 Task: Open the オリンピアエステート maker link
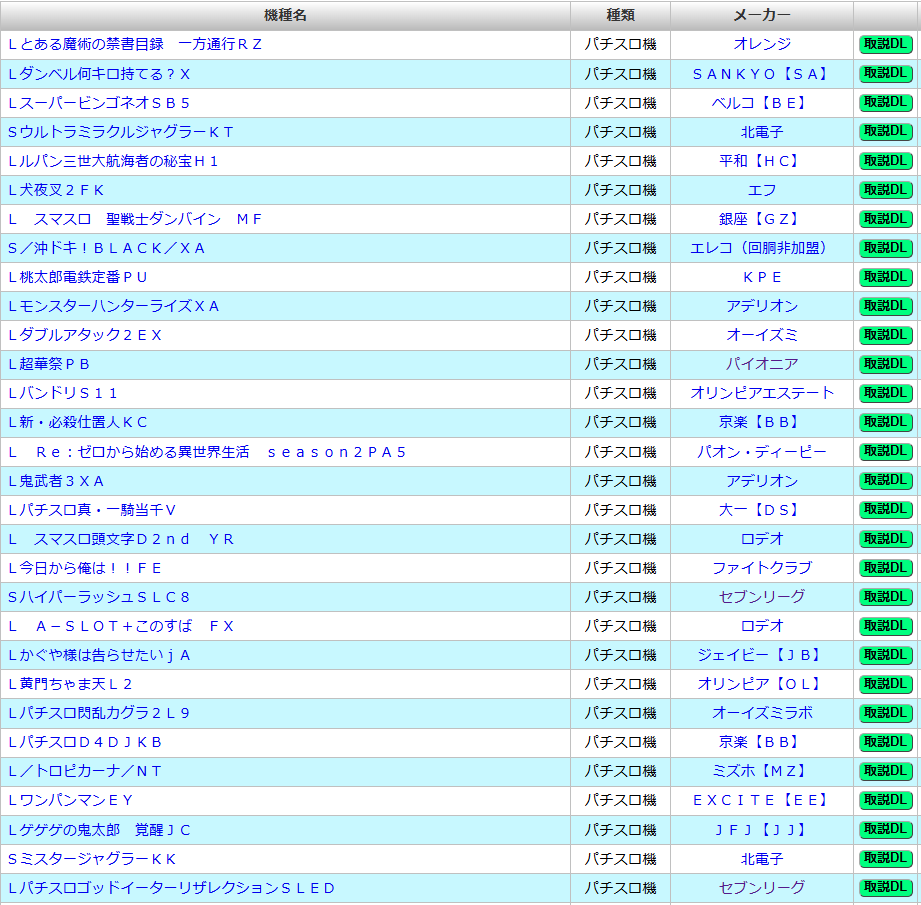pyautogui.click(x=762, y=393)
